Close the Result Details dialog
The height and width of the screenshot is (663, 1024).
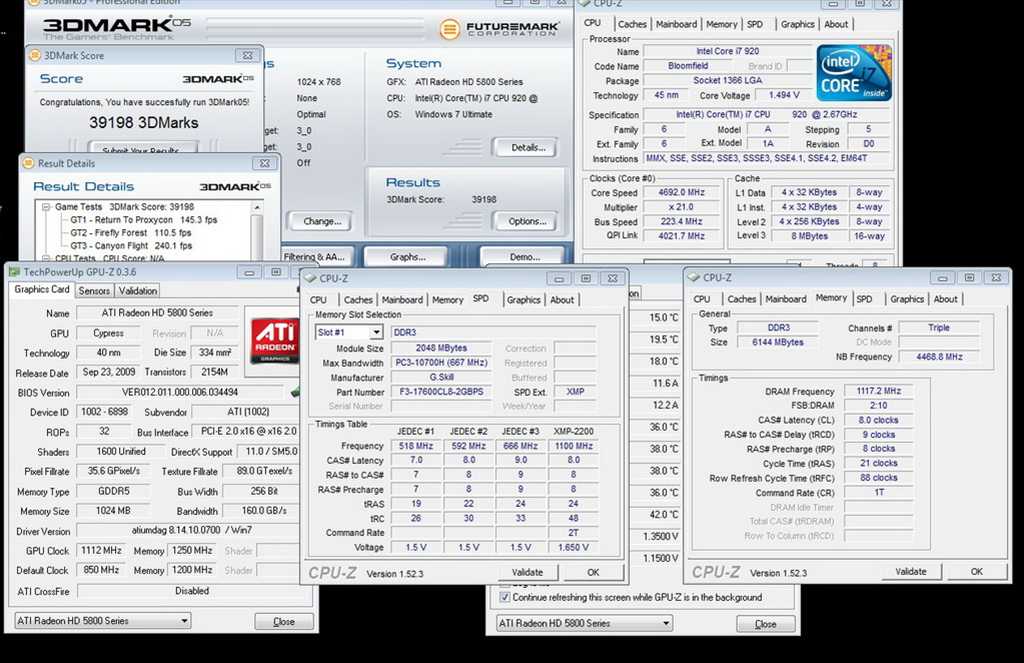(x=264, y=163)
